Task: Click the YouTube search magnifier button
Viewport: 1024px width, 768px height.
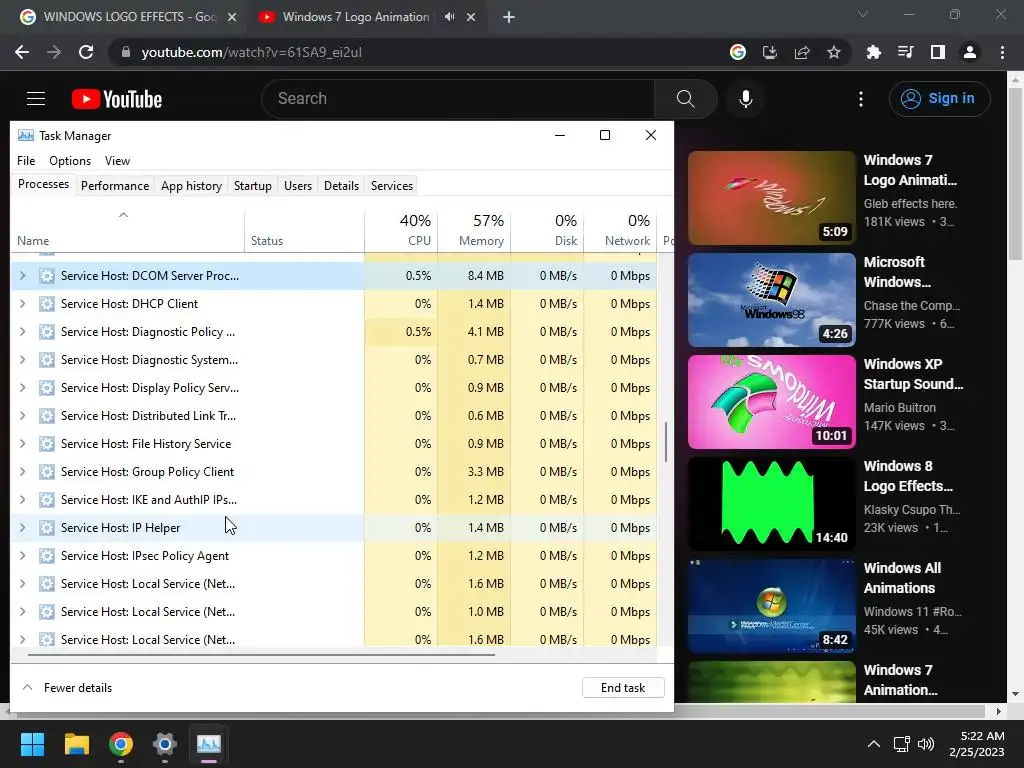Action: point(685,99)
